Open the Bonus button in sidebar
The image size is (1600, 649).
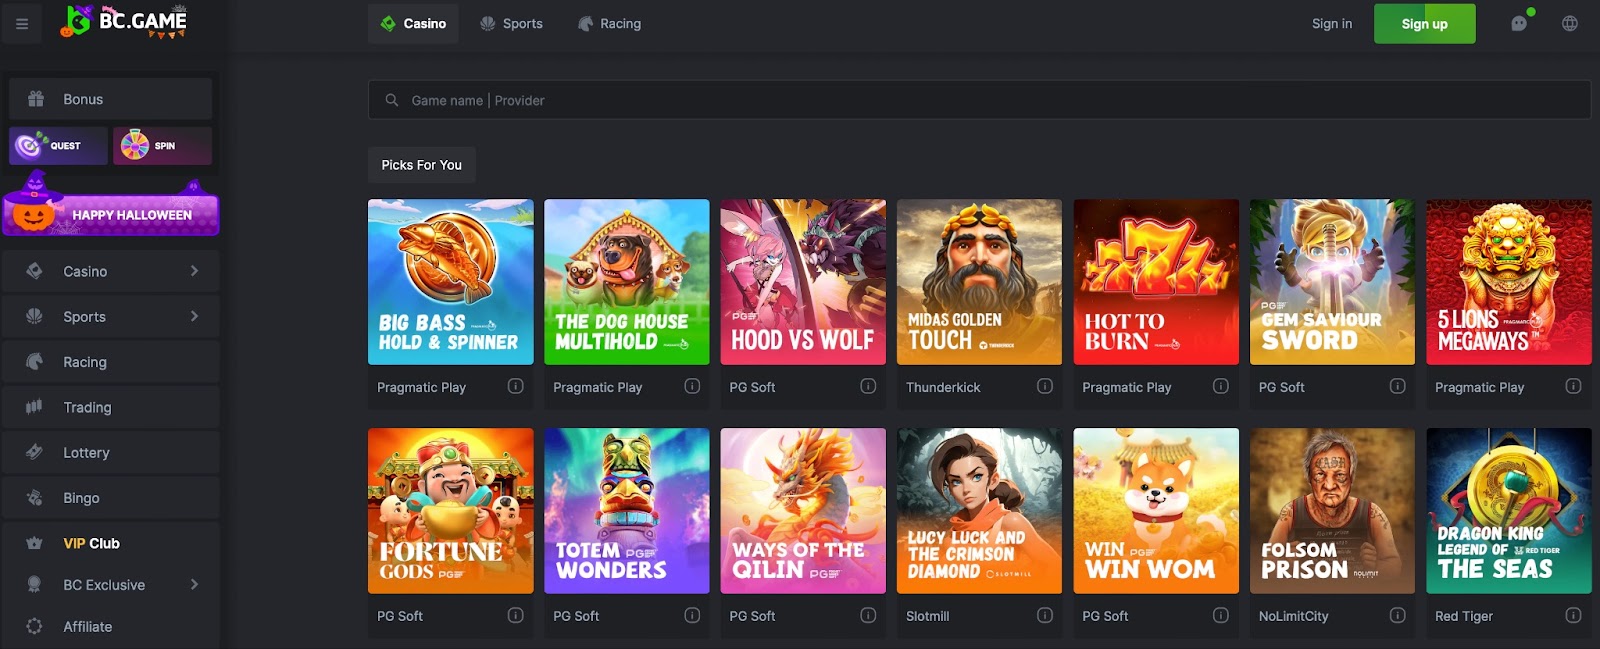pos(111,99)
